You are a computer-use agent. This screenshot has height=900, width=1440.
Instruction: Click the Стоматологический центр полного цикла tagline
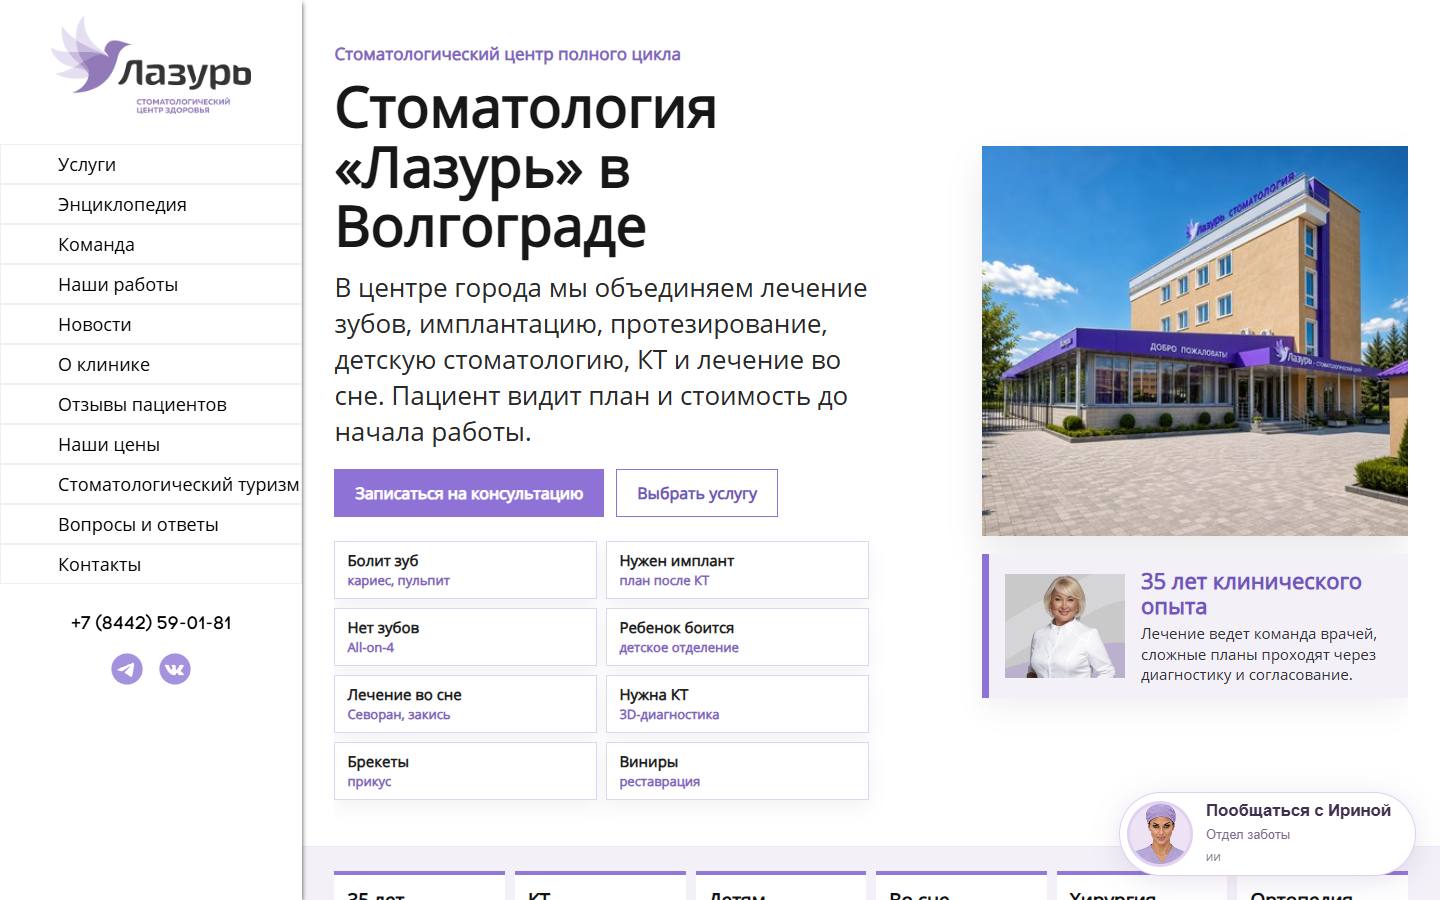coord(507,54)
